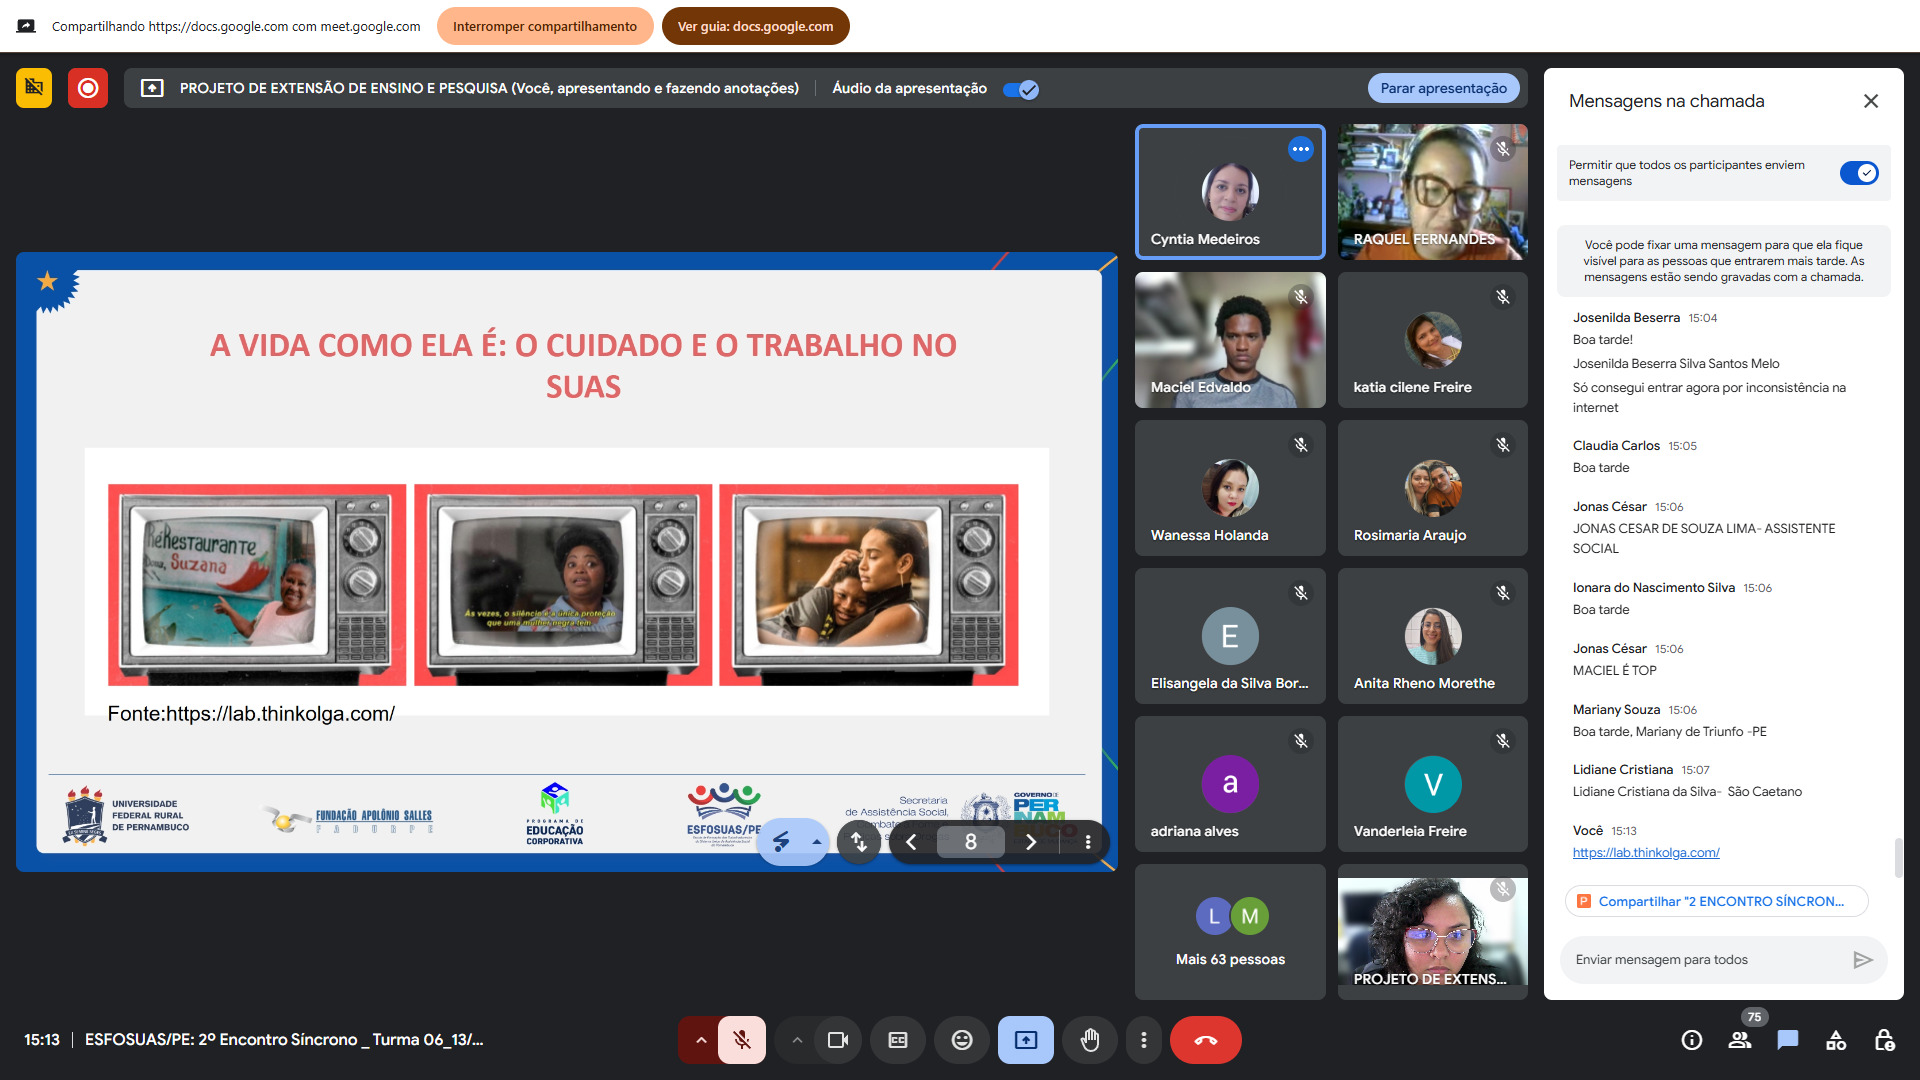Expand video settings arrow beside camera
The width and height of the screenshot is (1920, 1080).
point(797,1040)
